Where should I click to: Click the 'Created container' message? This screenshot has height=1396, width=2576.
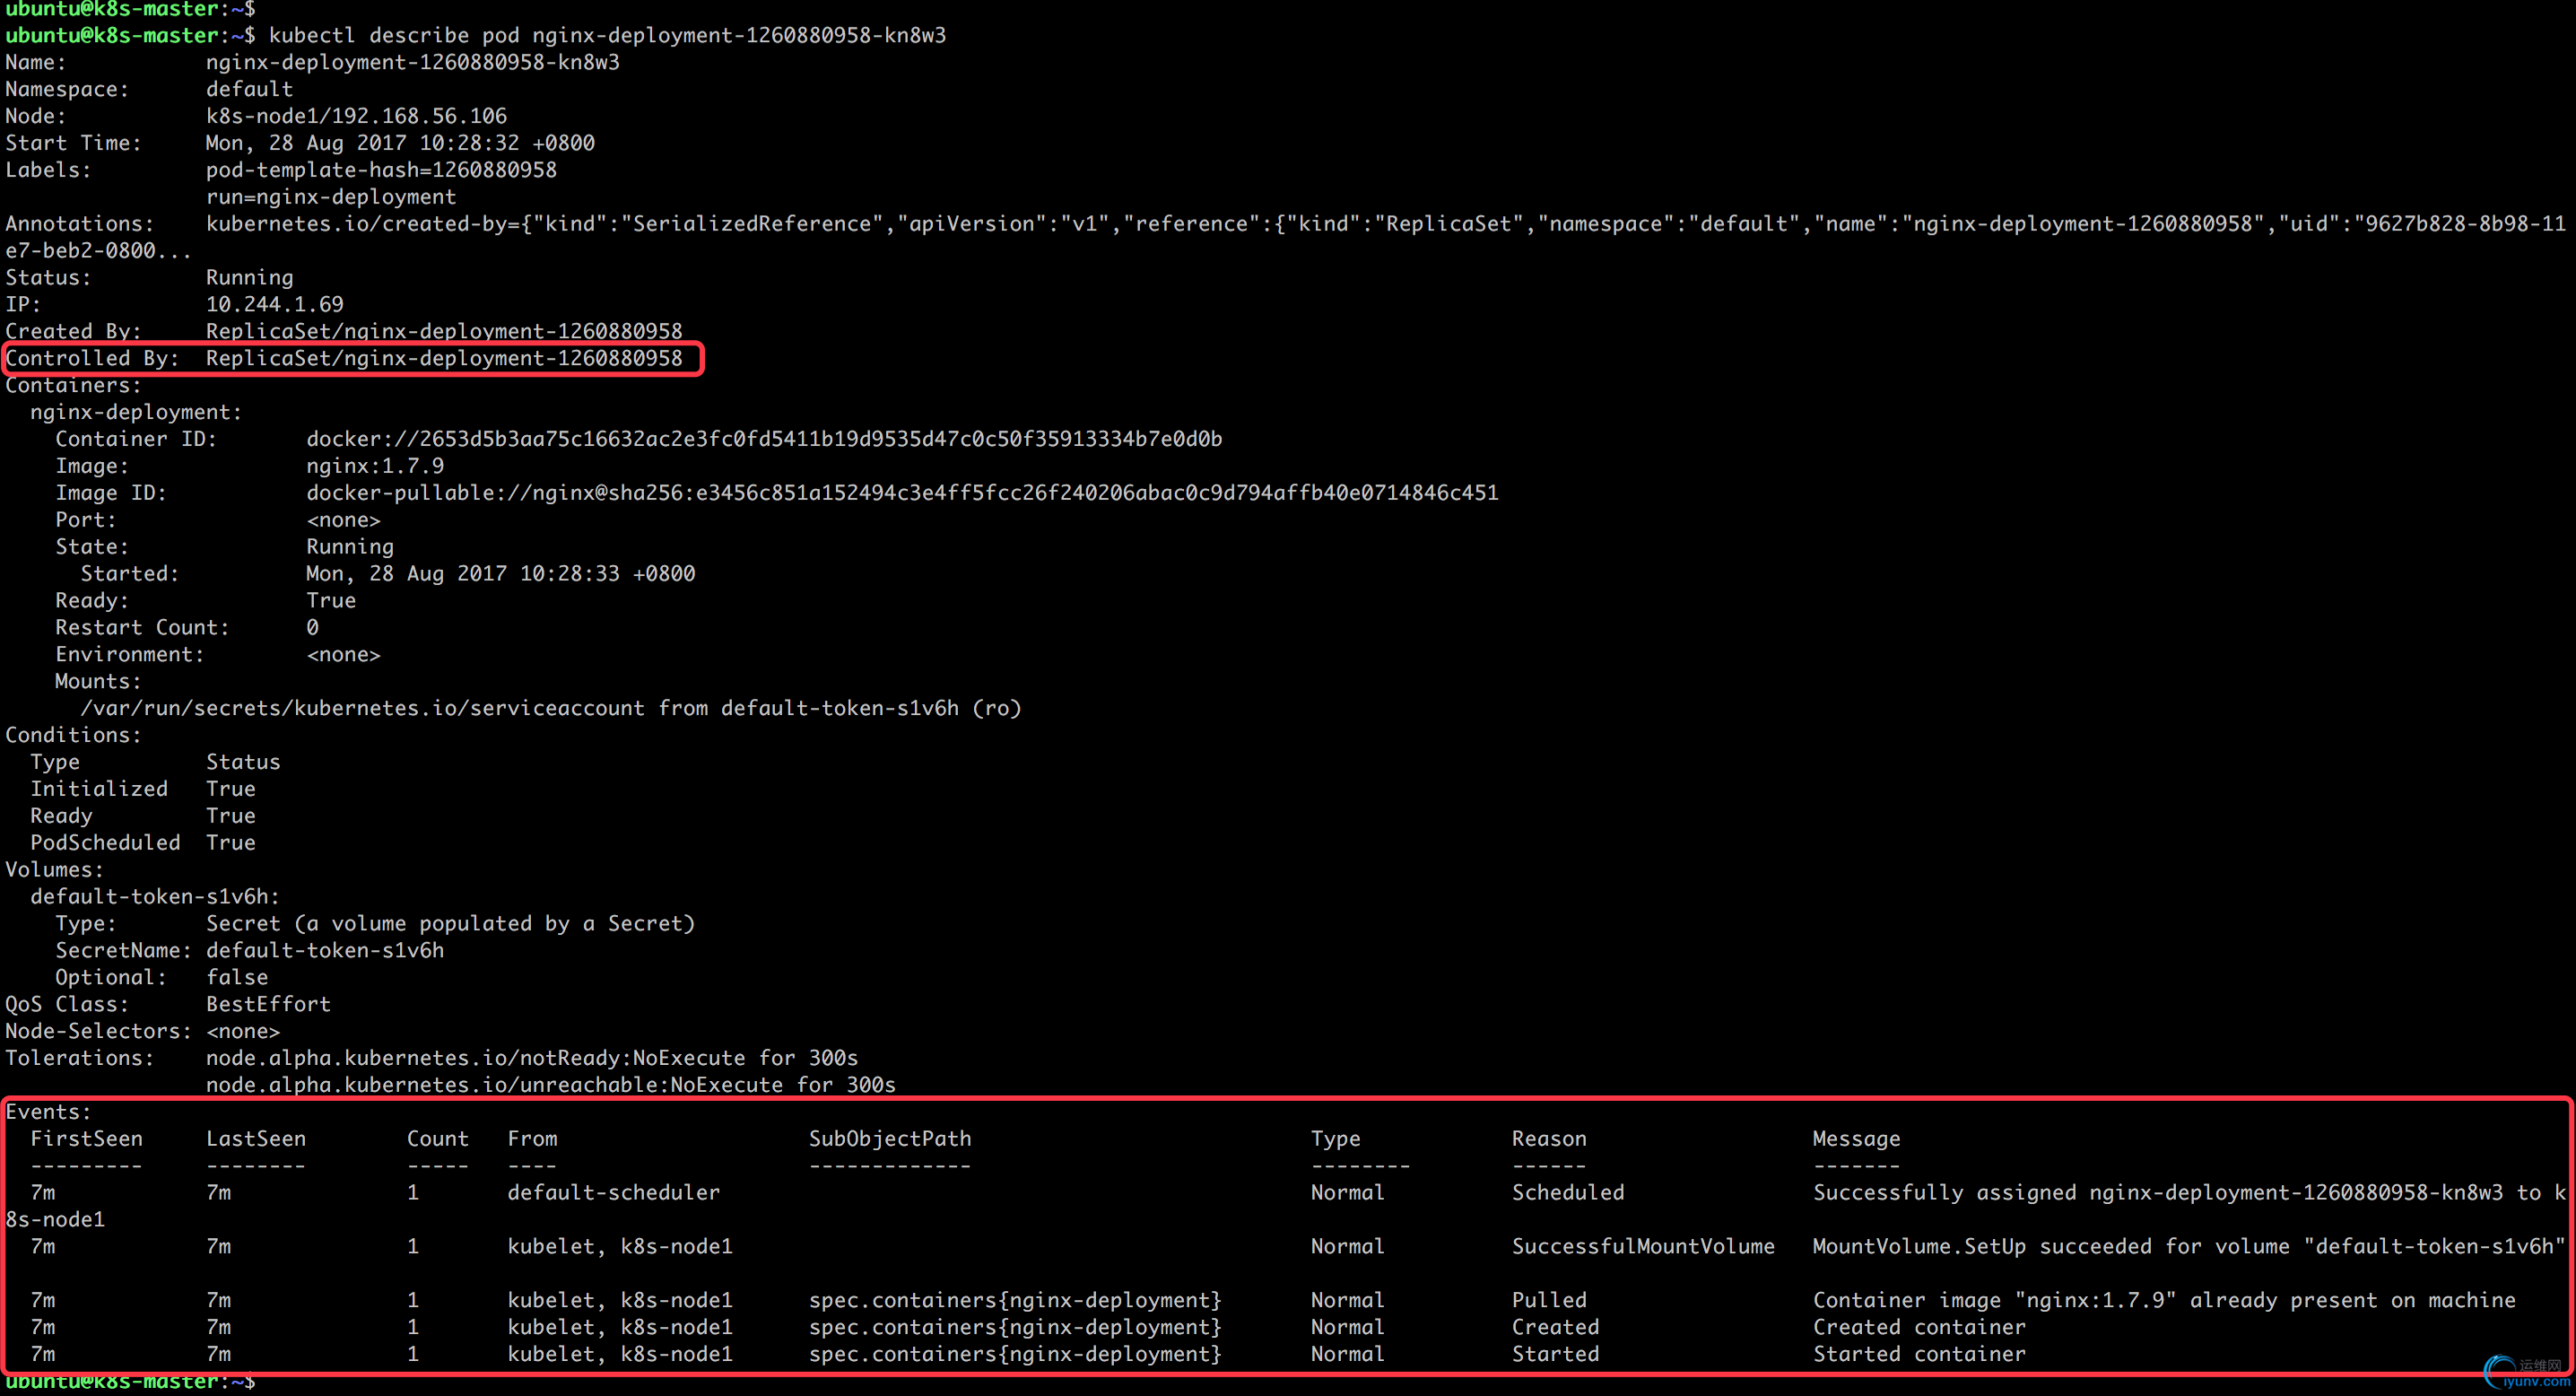(x=1919, y=1327)
